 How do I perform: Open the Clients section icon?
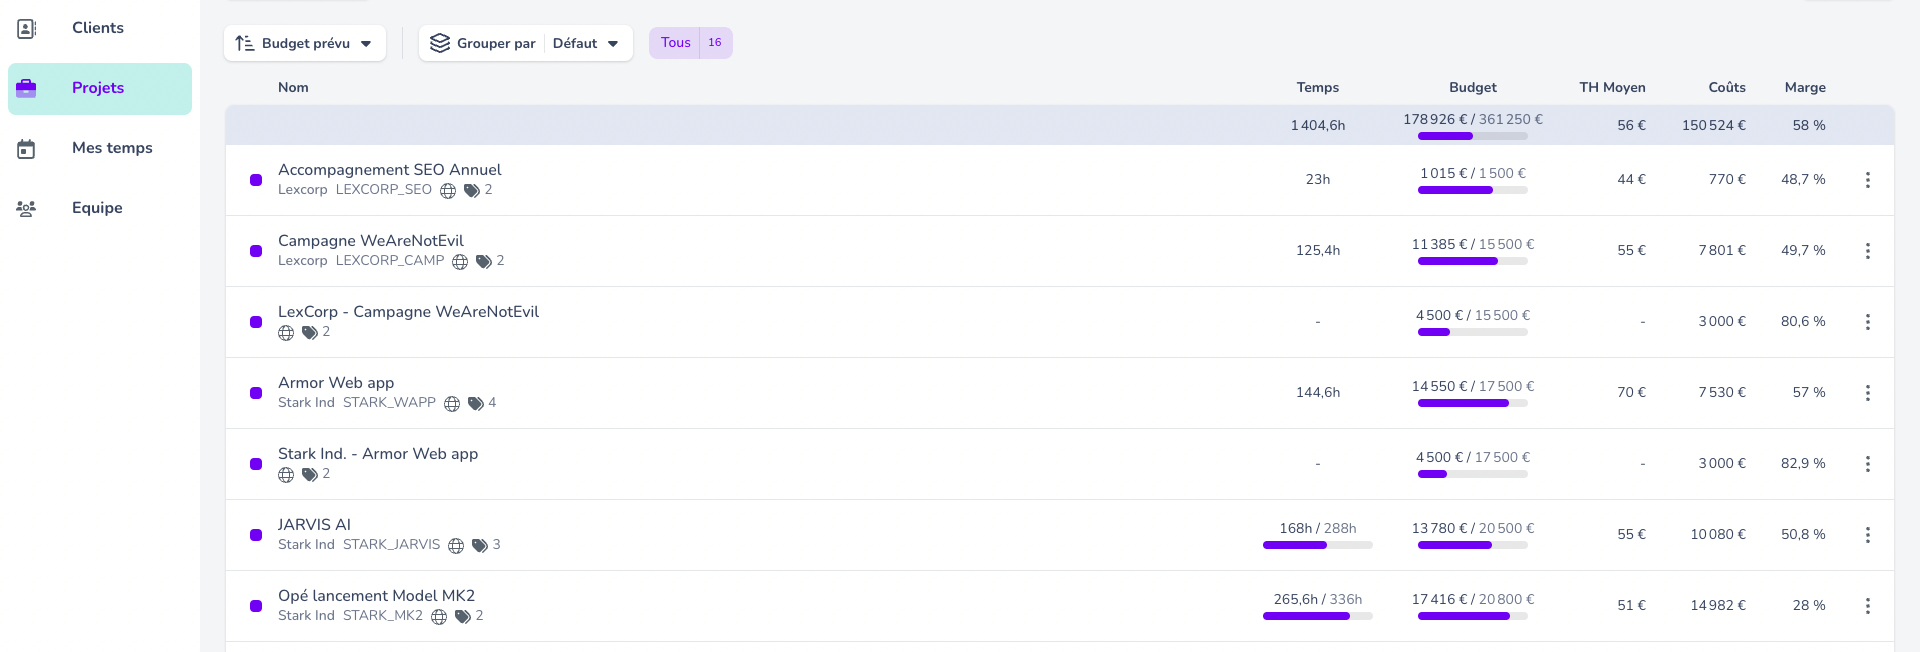coord(27,29)
